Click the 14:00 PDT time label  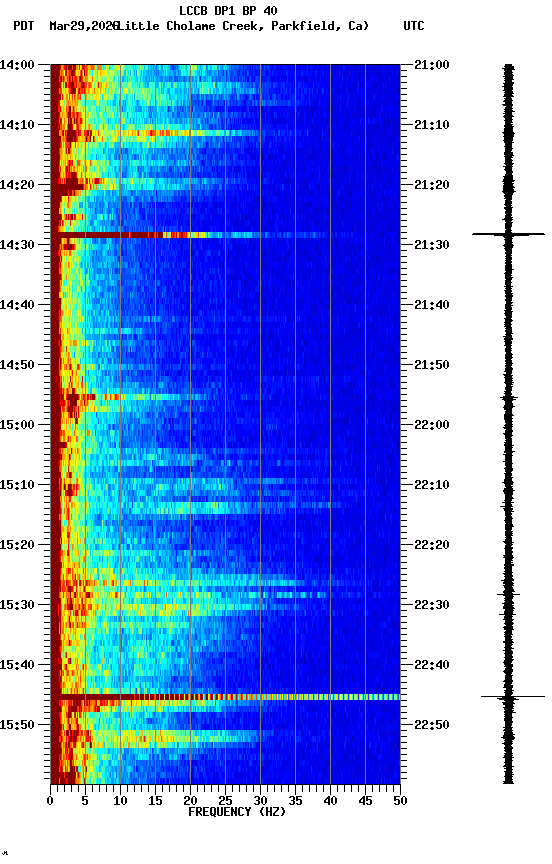(17, 65)
